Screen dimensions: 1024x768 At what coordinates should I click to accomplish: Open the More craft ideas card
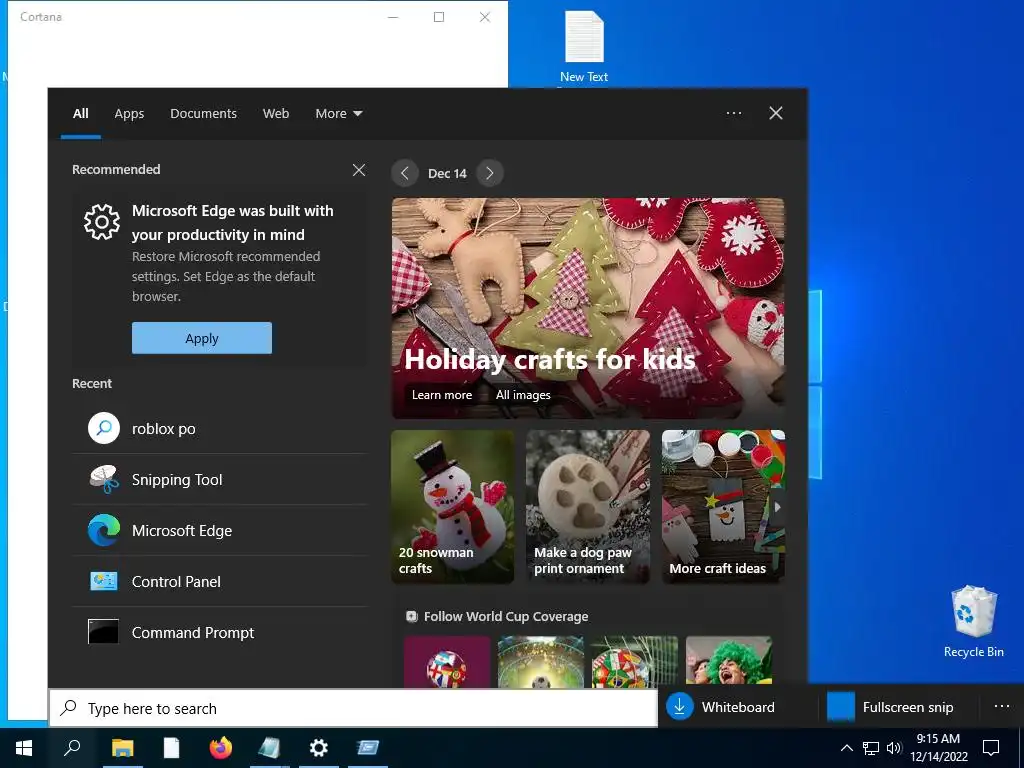point(723,507)
